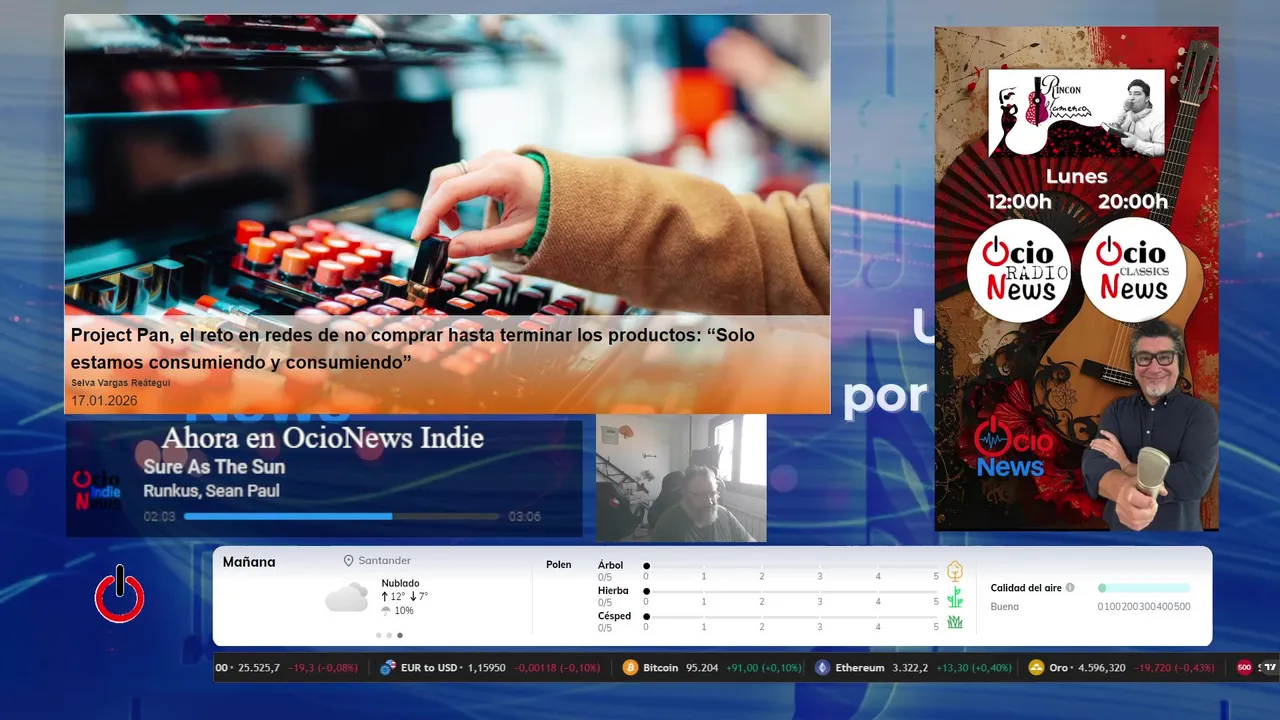1280x720 pixels.
Task: Click the Ethereum icon in ticker
Action: (822, 667)
